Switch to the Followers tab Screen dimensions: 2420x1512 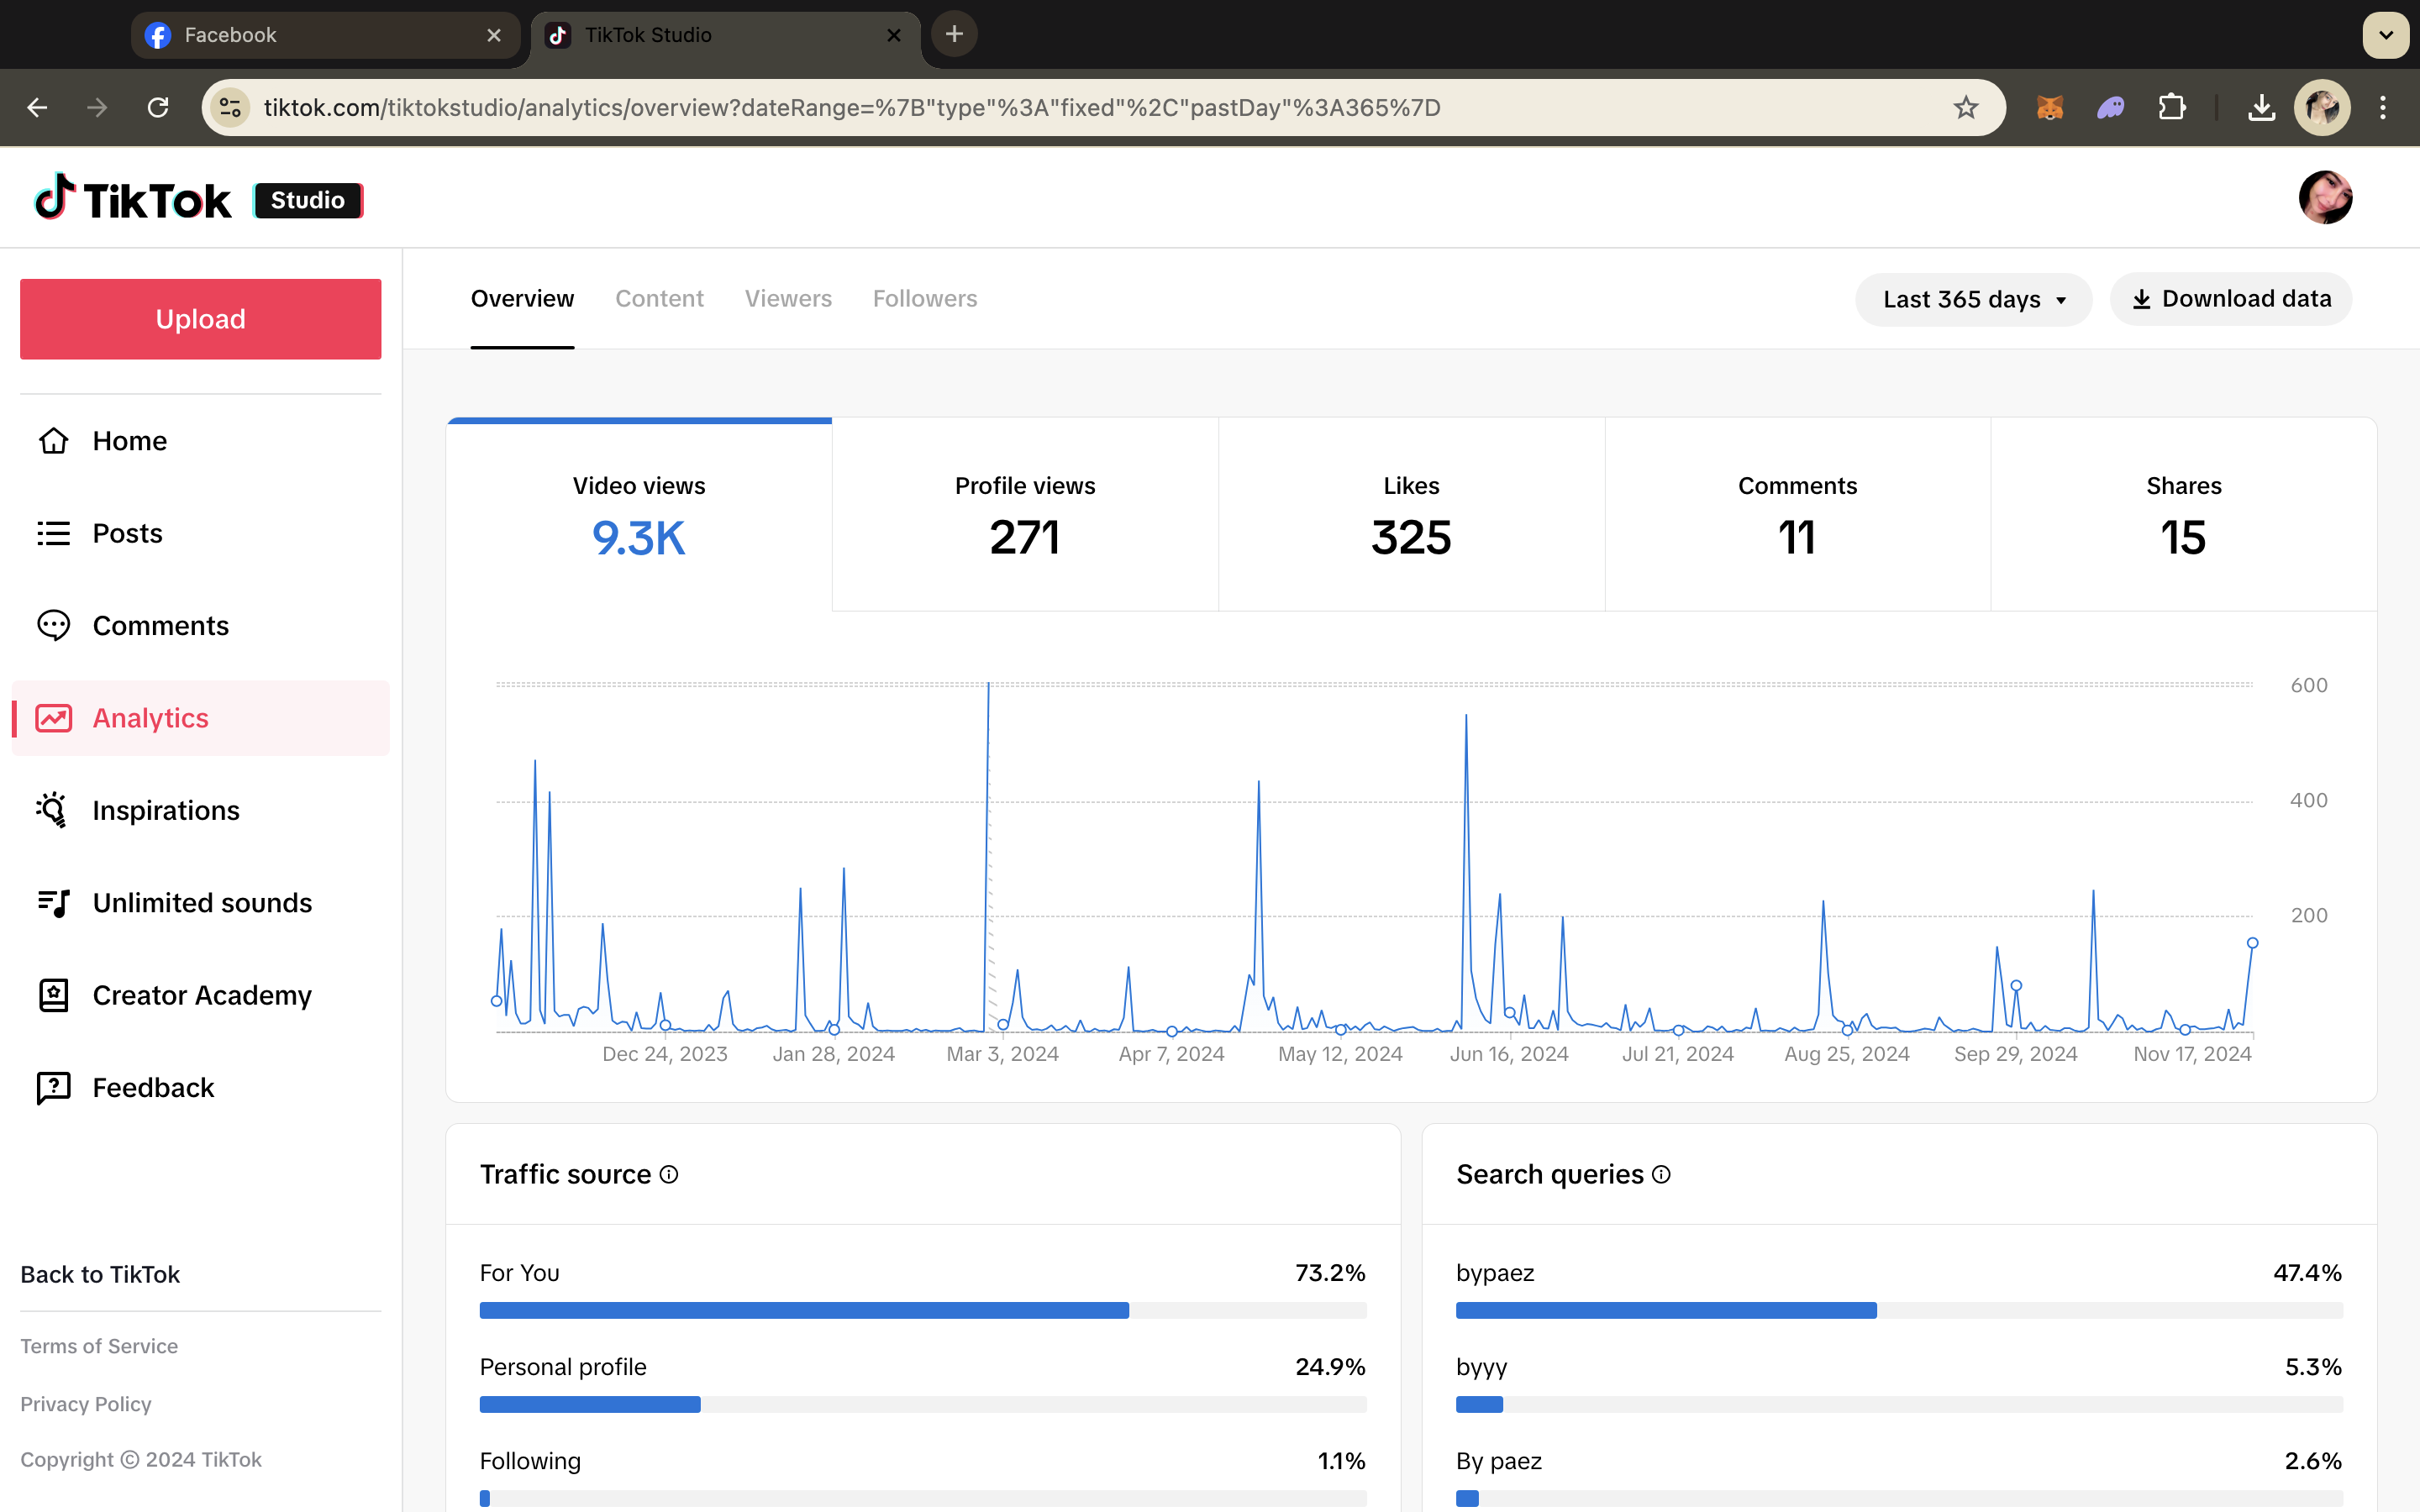(924, 298)
